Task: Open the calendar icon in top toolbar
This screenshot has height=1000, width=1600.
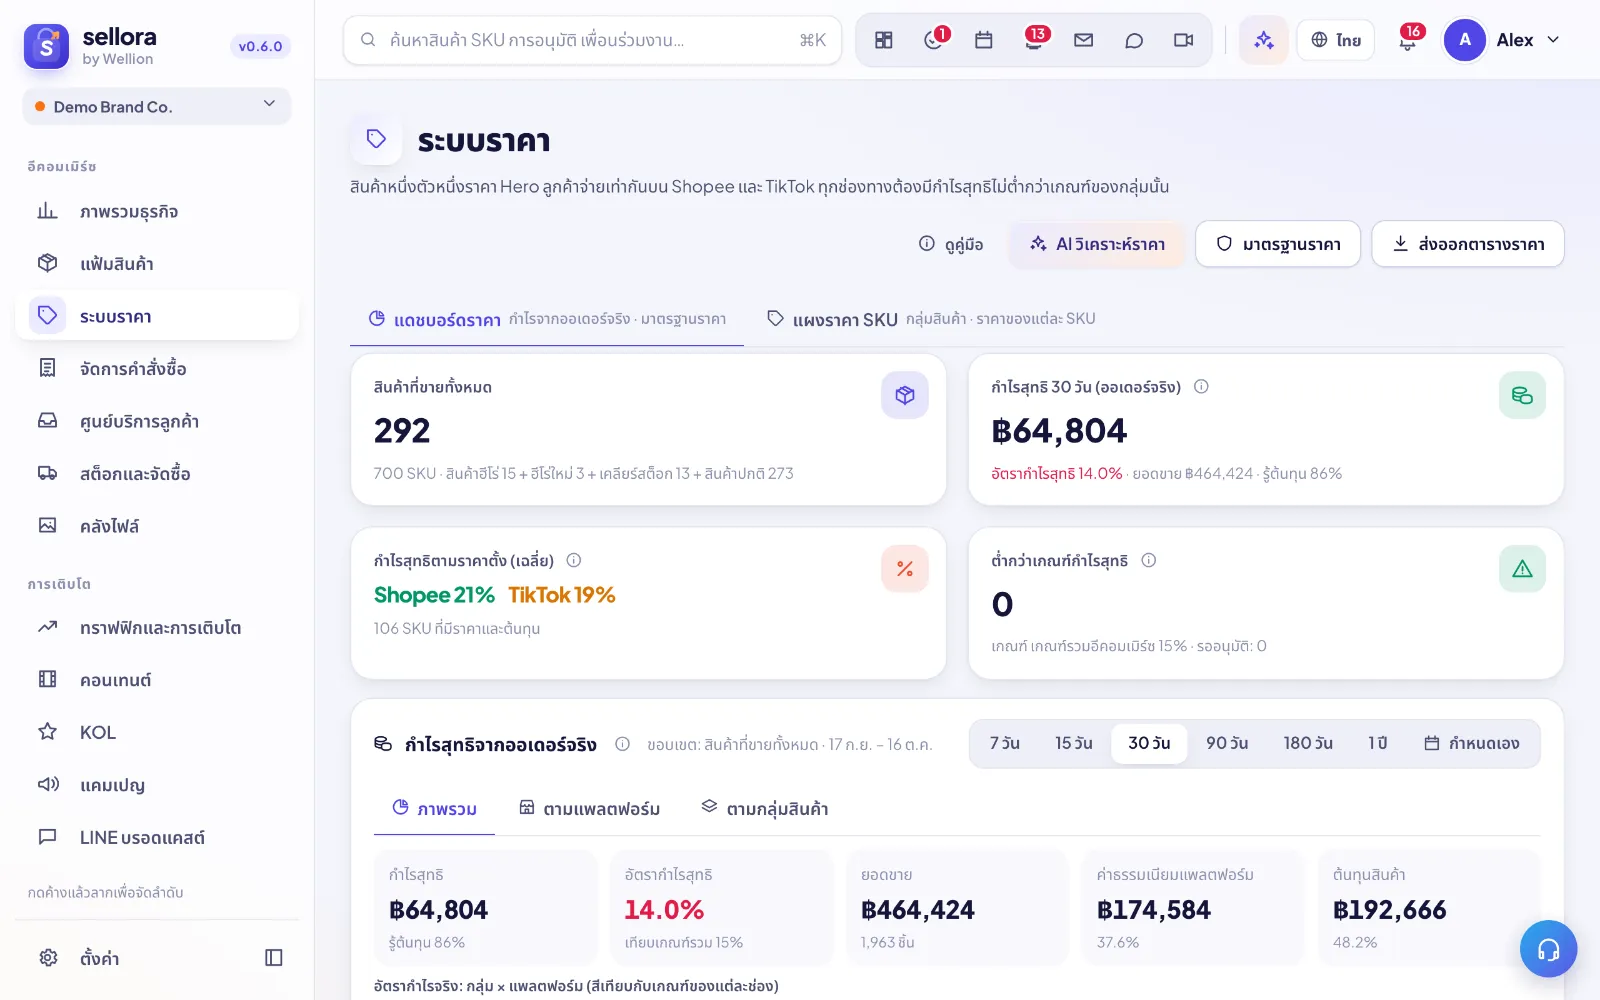Action: 984,40
